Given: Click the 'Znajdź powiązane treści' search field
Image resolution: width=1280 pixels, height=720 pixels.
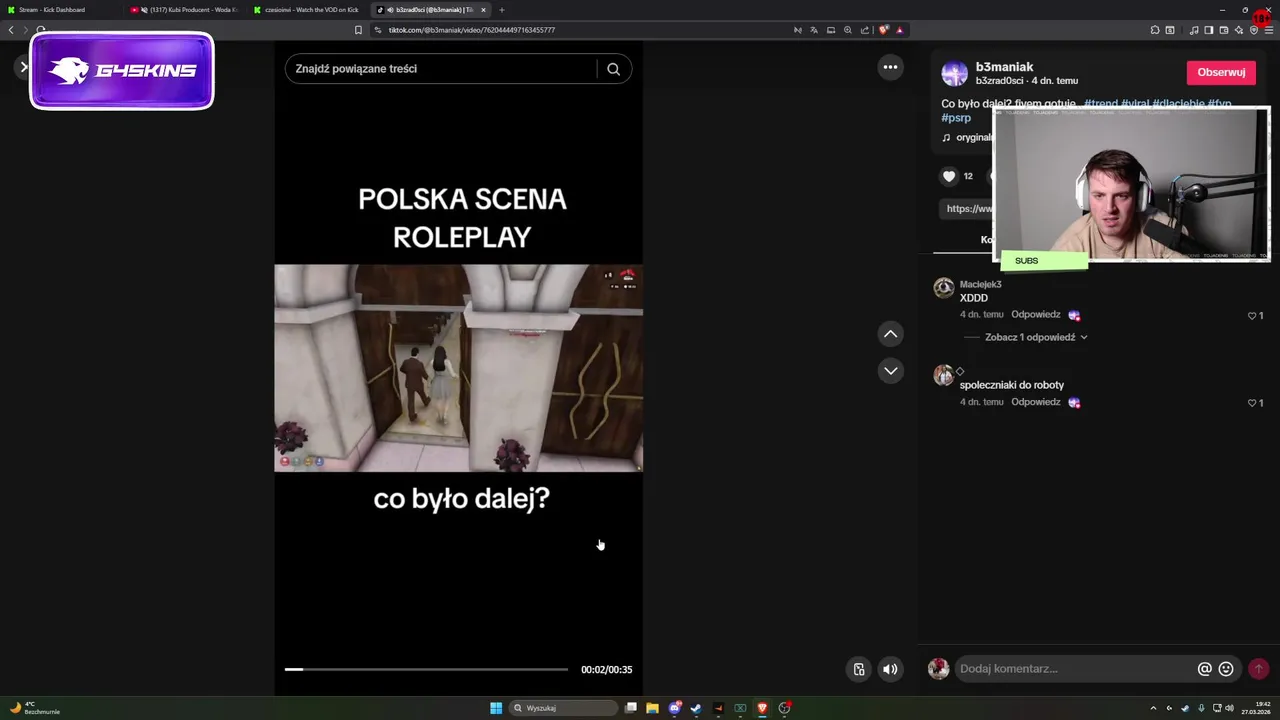Looking at the screenshot, I should 445,69.
